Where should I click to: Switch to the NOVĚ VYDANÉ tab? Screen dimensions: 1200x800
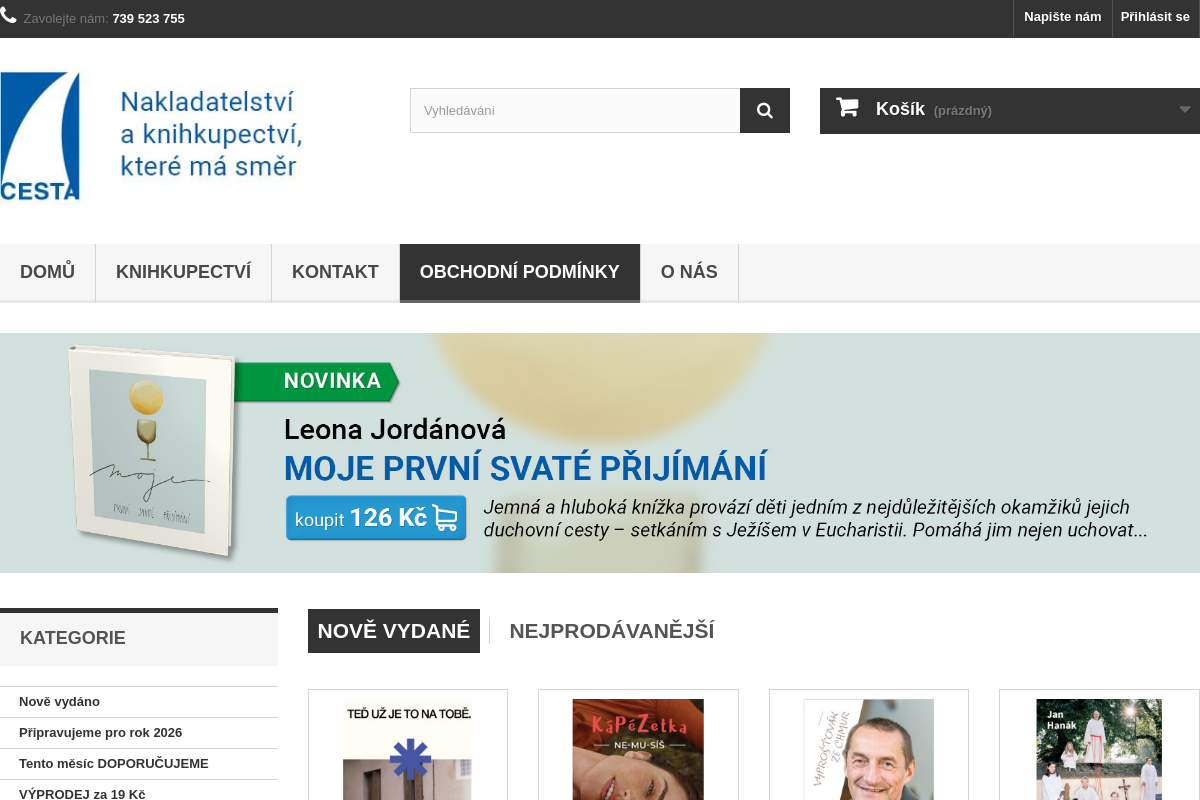click(x=394, y=631)
